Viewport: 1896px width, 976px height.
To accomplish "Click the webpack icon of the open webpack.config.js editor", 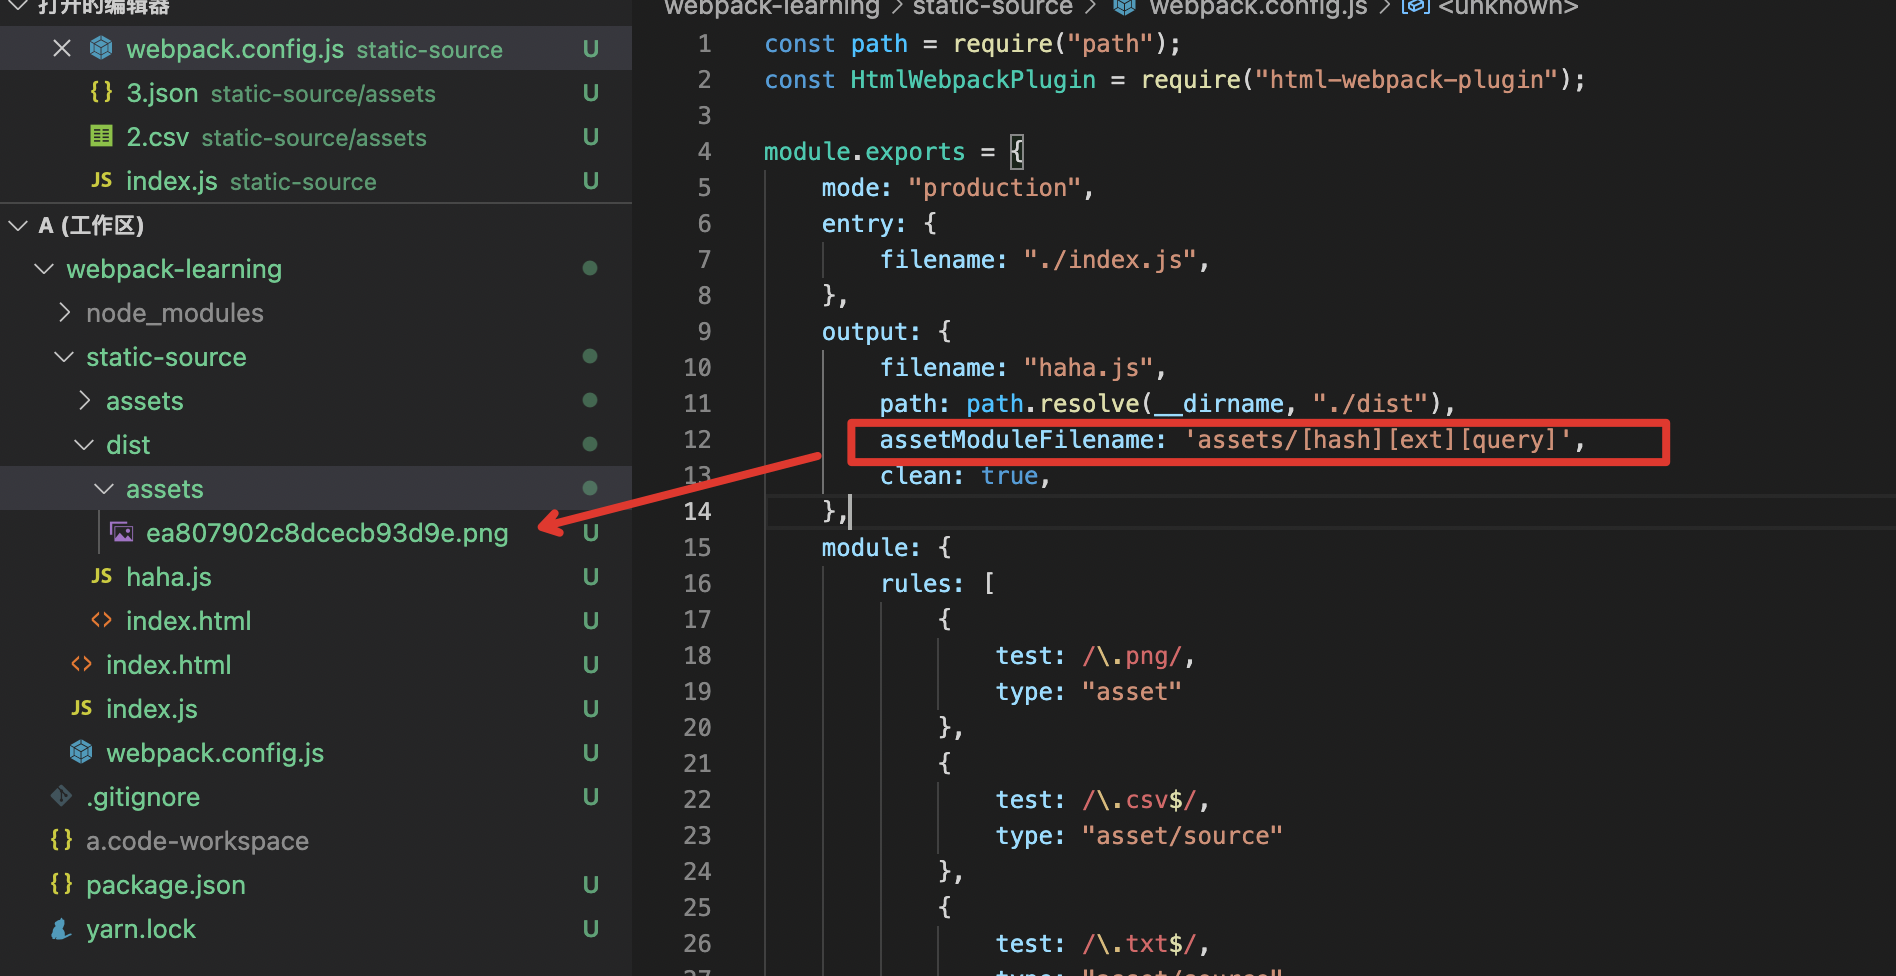I will (101, 48).
